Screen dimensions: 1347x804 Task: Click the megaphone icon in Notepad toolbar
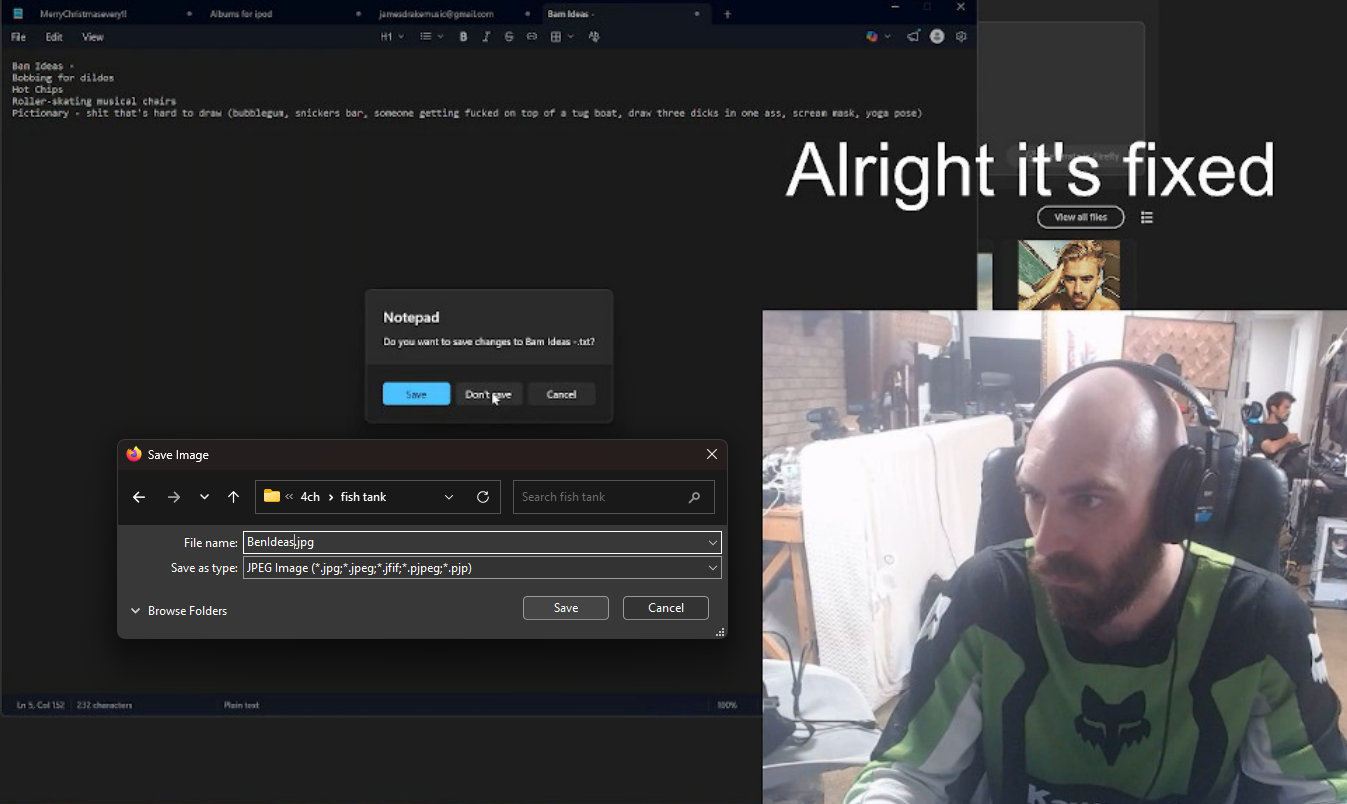point(913,37)
